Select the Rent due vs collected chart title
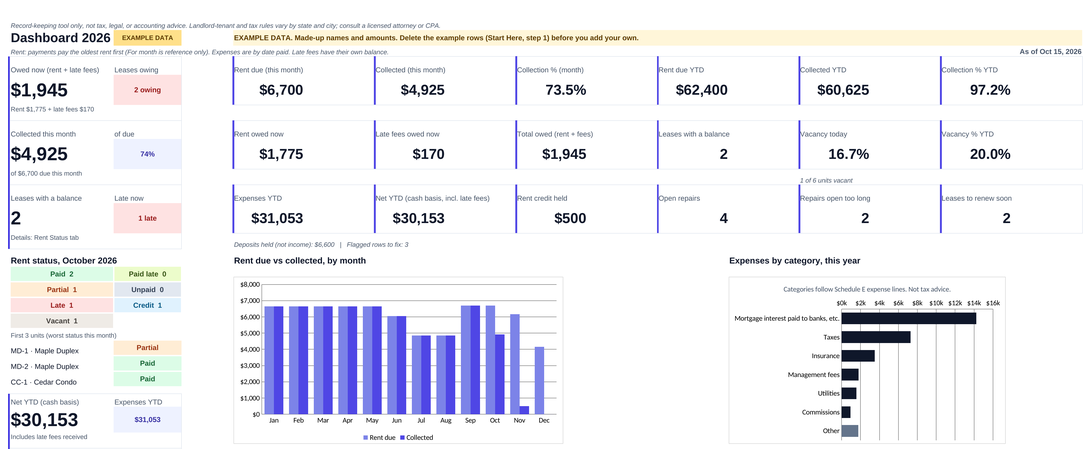Screen dimensions: 1091x472 point(300,261)
